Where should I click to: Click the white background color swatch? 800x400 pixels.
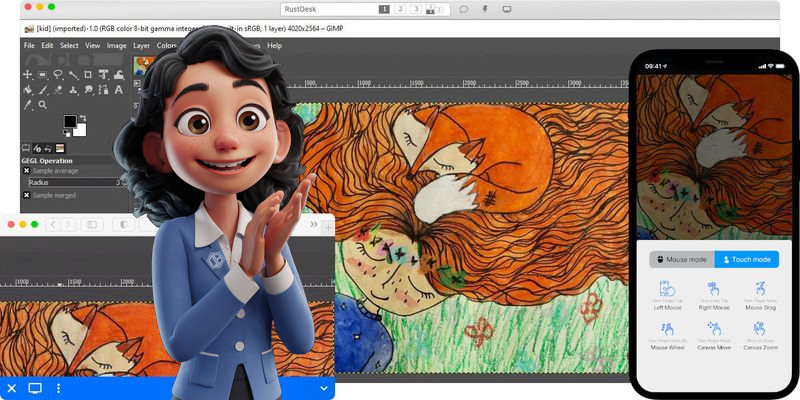81,131
